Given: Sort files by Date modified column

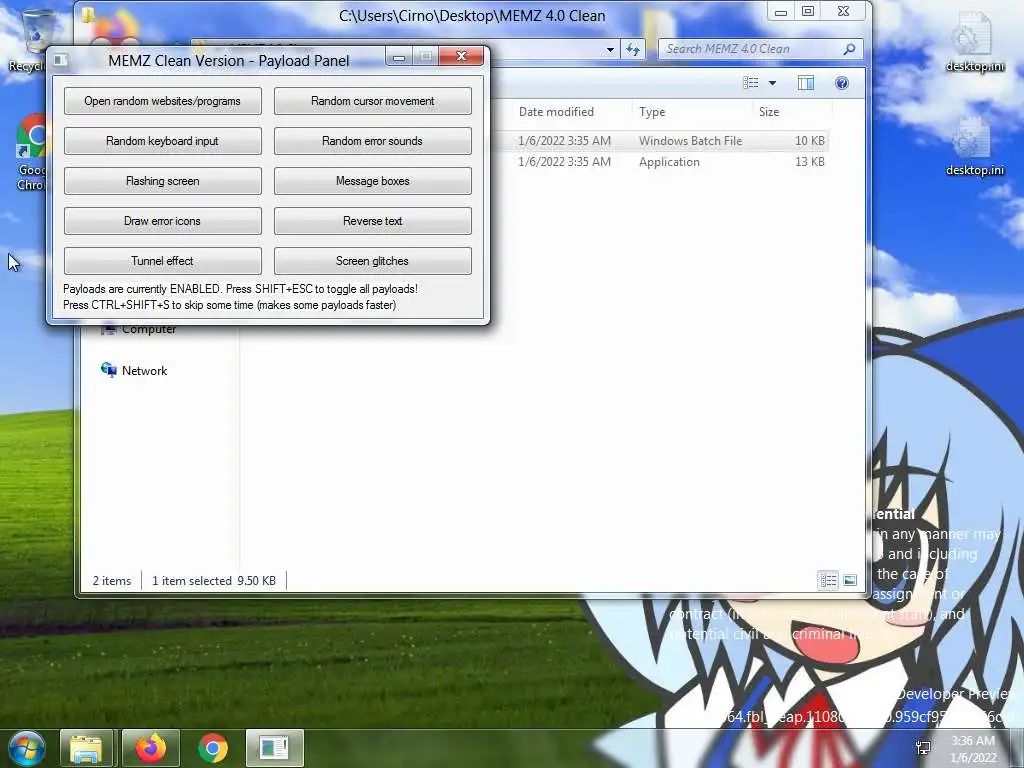Looking at the screenshot, I should pyautogui.click(x=556, y=112).
